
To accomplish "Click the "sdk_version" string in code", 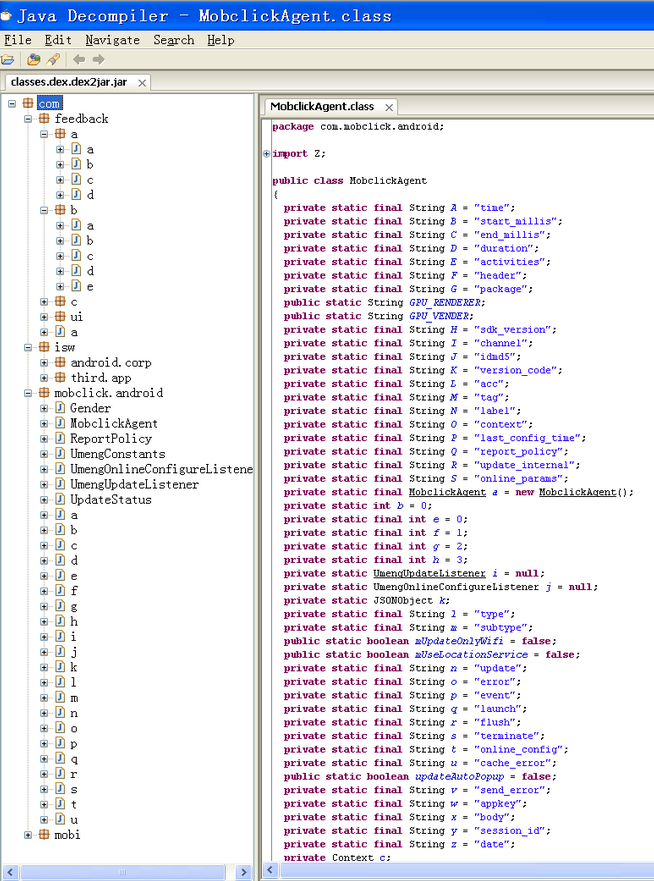I will pyautogui.click(x=515, y=330).
